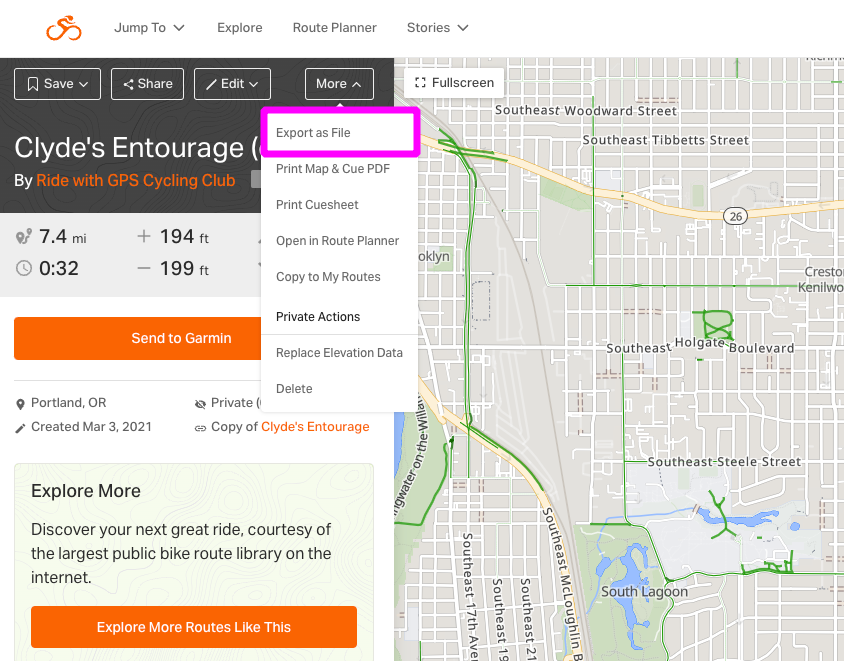
Task: Select Replace Elevation Data
Action: pos(339,353)
